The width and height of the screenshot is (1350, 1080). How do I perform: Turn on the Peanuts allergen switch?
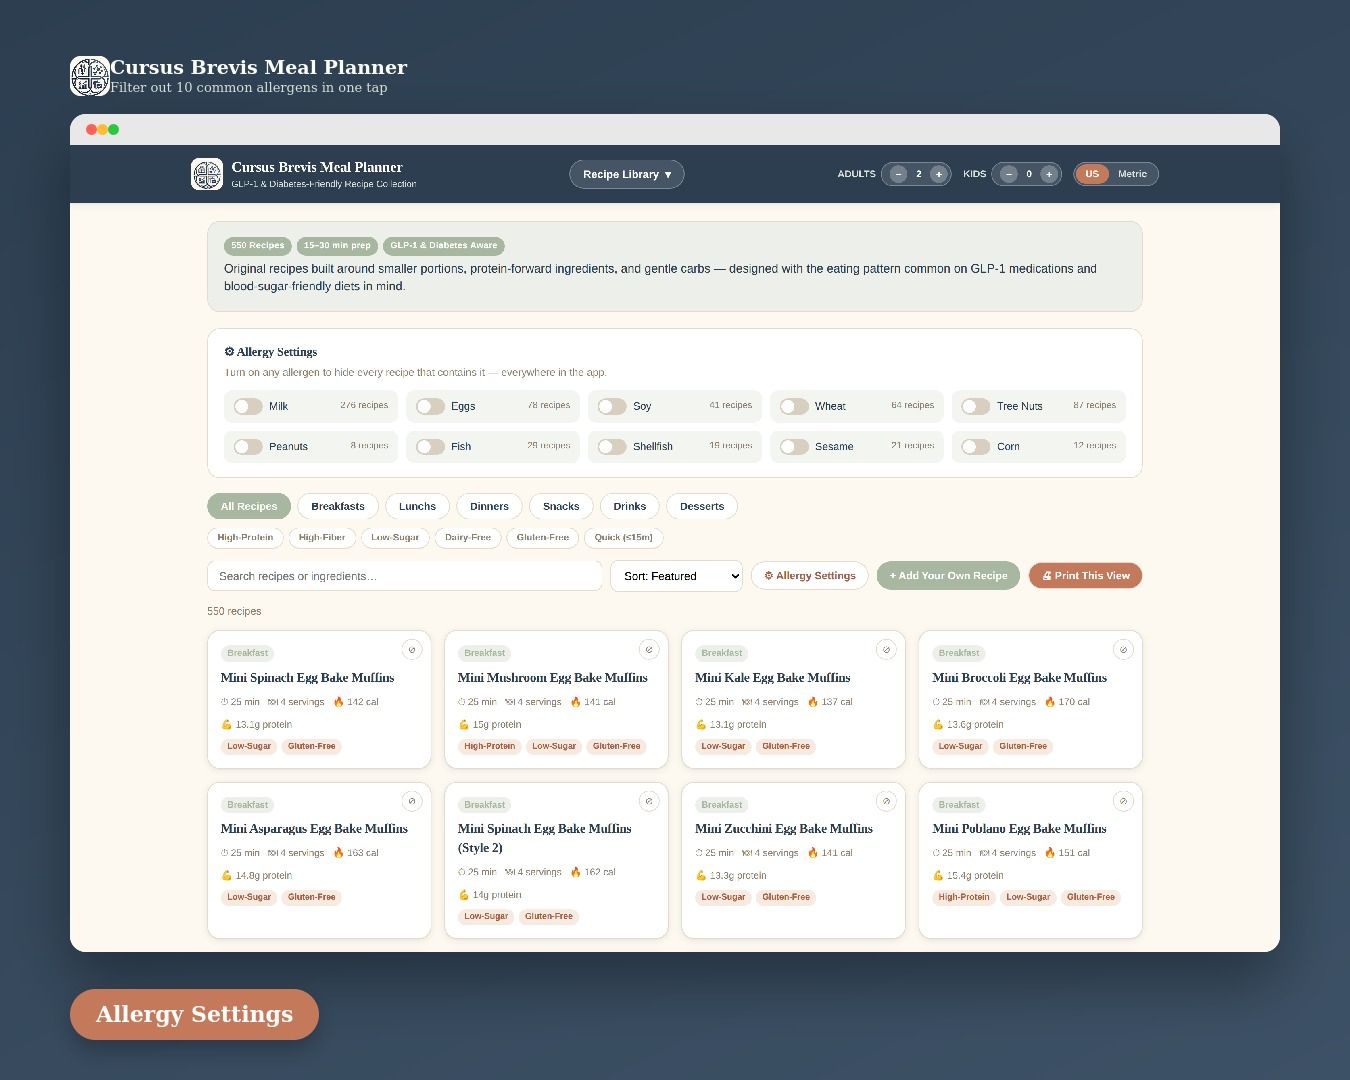tap(248, 447)
